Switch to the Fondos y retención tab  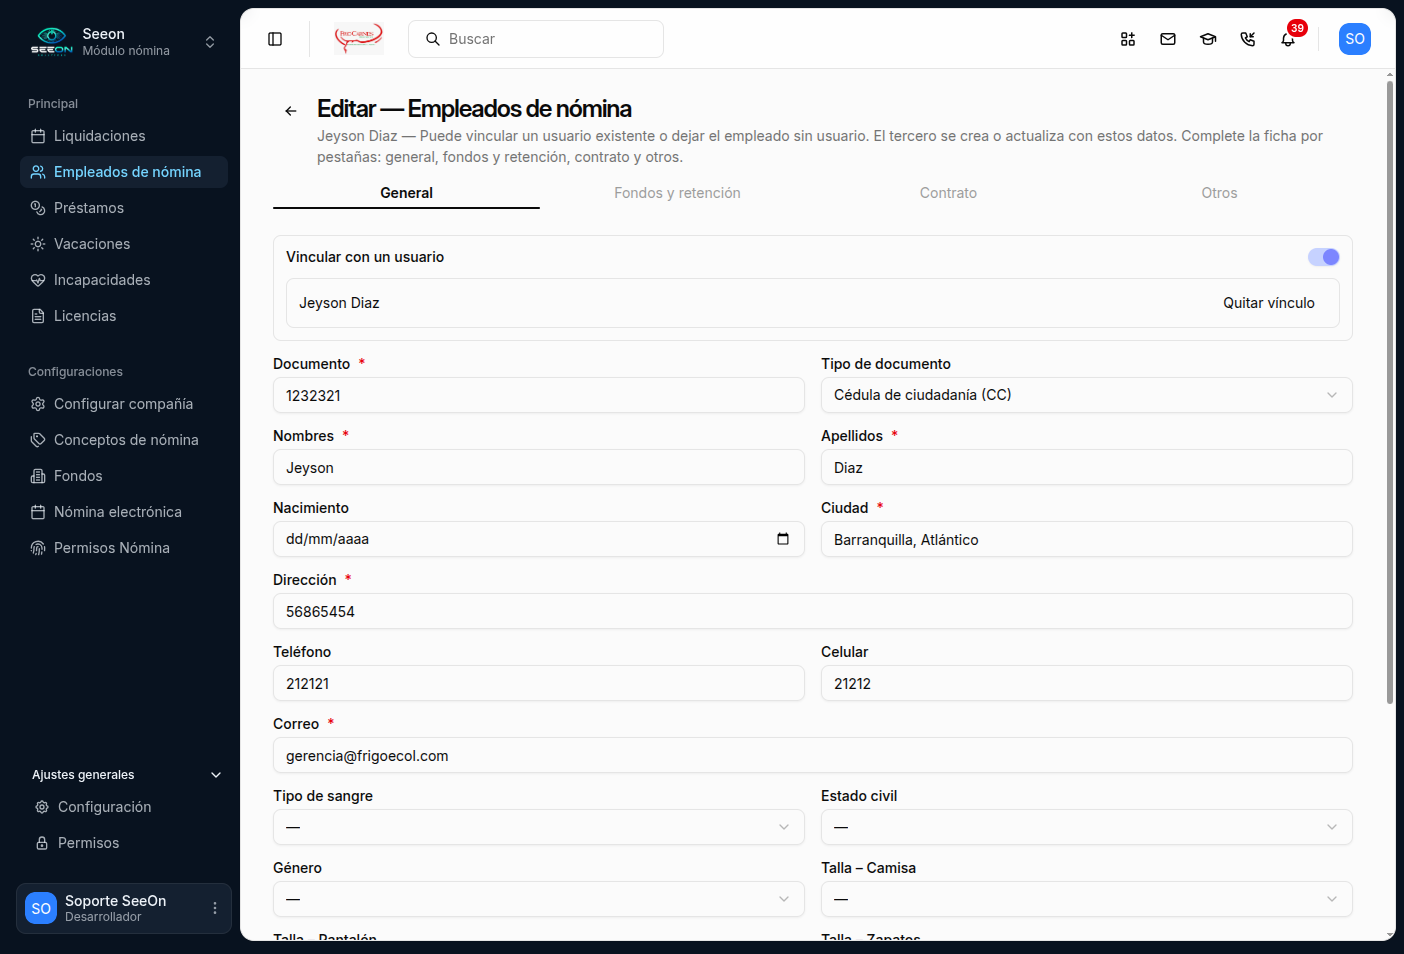click(677, 193)
